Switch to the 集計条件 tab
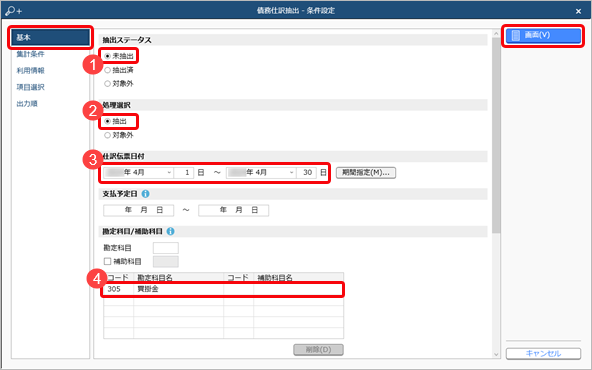592x370 pixels. tap(30, 54)
